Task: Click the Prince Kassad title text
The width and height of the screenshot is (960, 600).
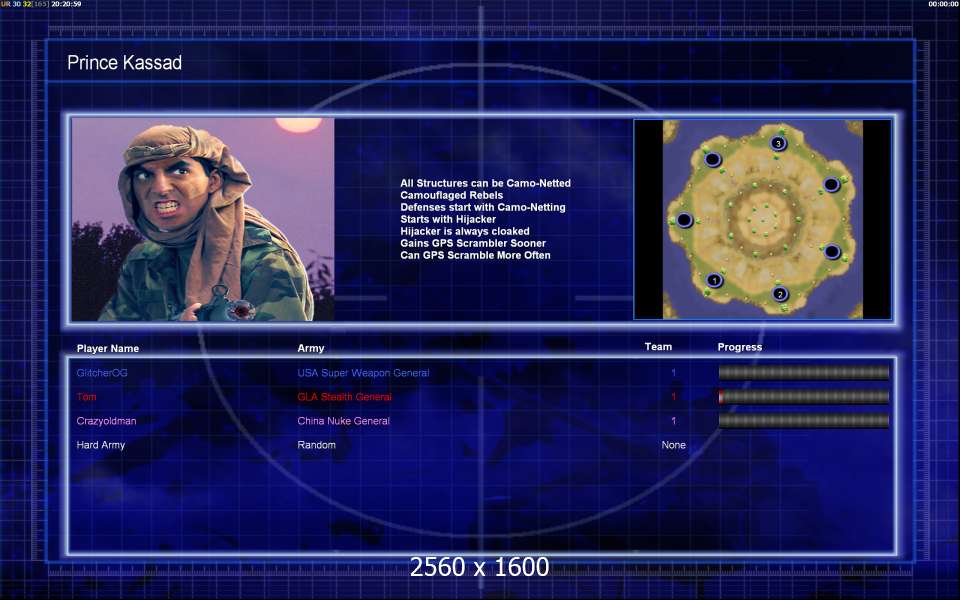Action: [124, 62]
